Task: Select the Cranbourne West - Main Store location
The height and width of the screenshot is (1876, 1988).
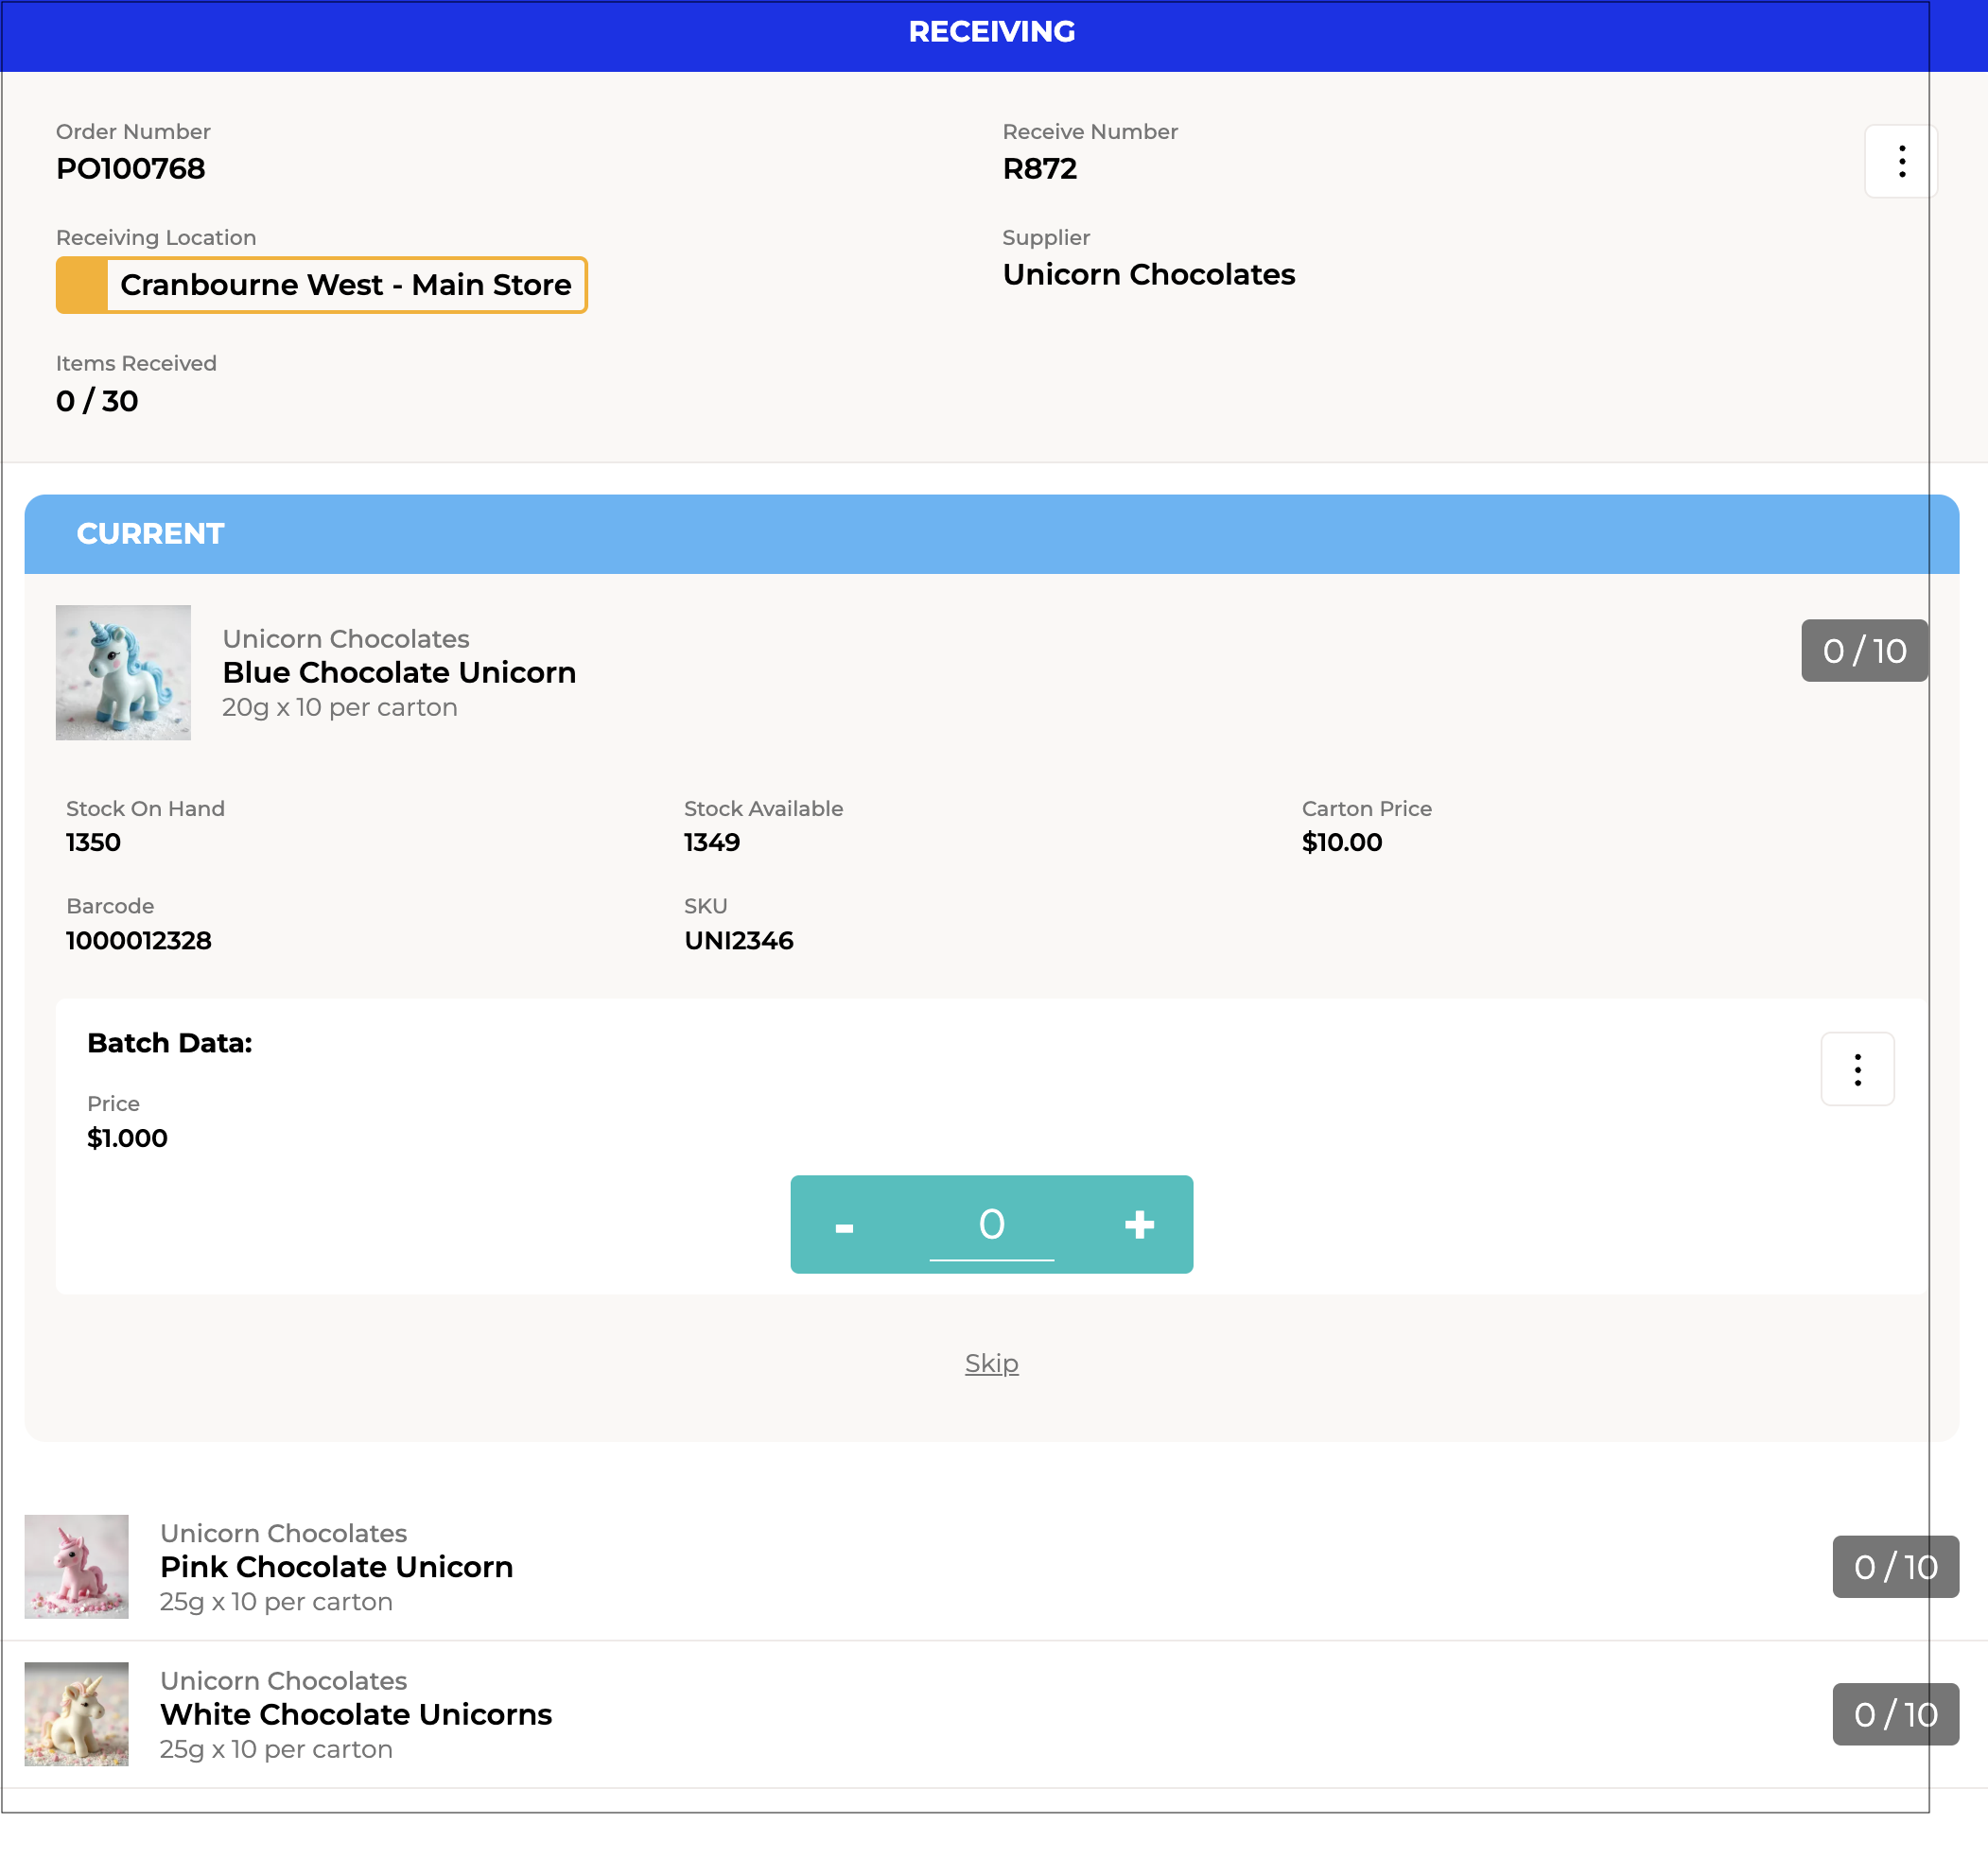Action: 345,285
